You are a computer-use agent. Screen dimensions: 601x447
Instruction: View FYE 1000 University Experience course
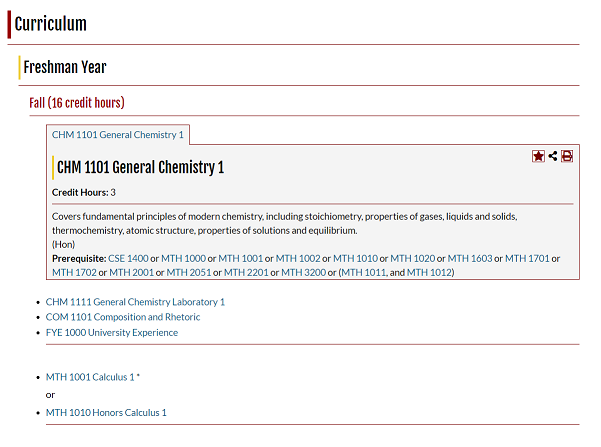tap(112, 332)
